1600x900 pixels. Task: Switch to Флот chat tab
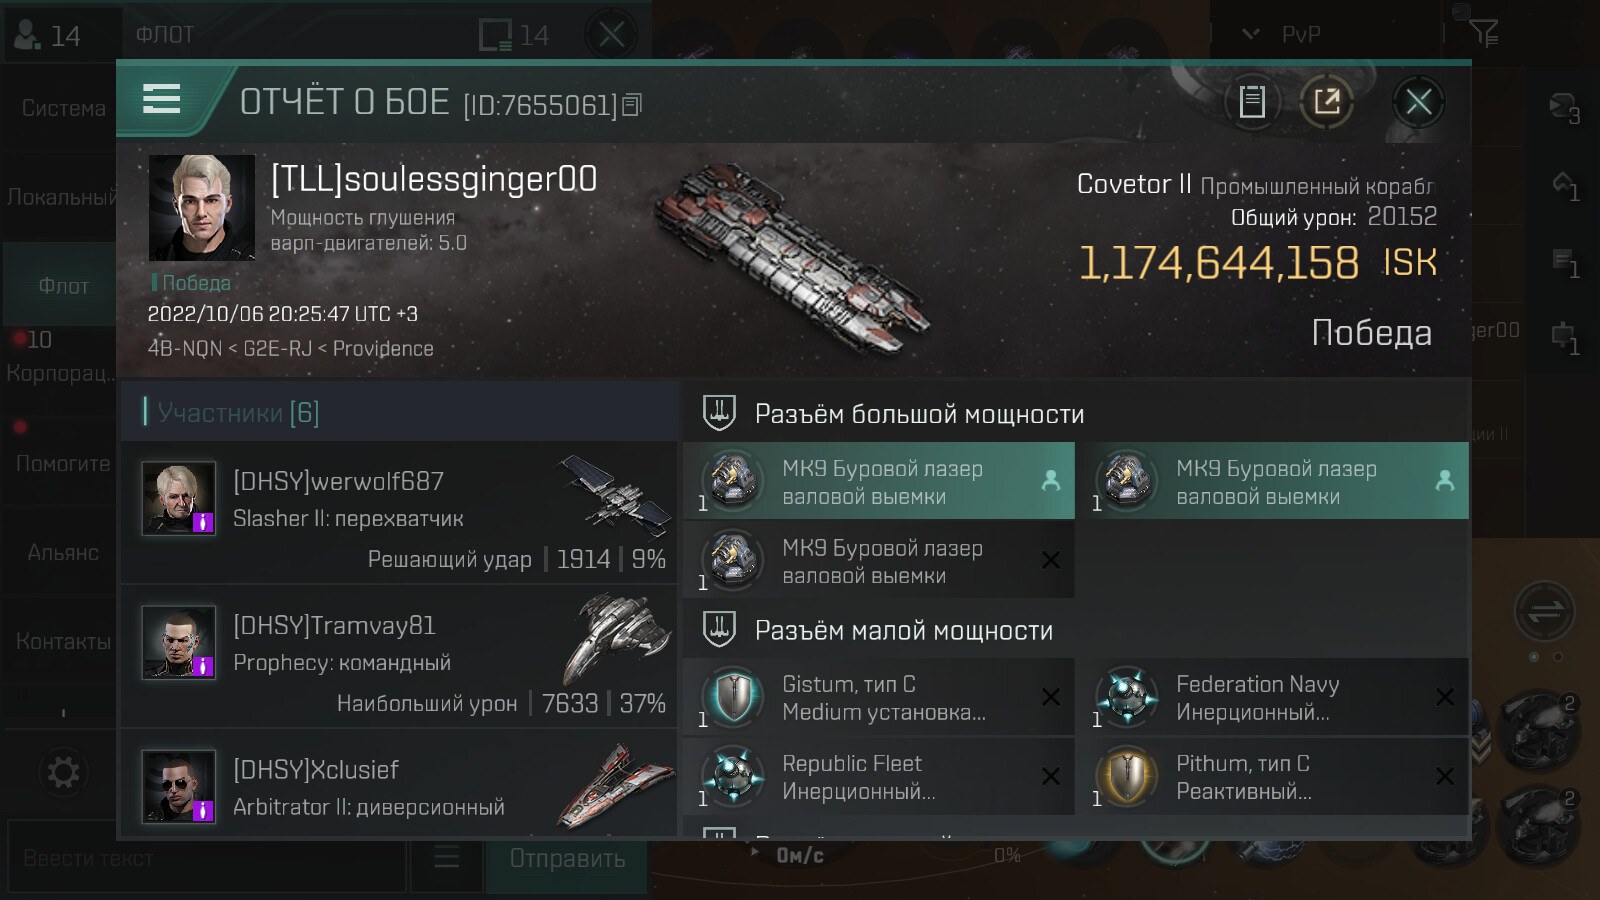63,286
